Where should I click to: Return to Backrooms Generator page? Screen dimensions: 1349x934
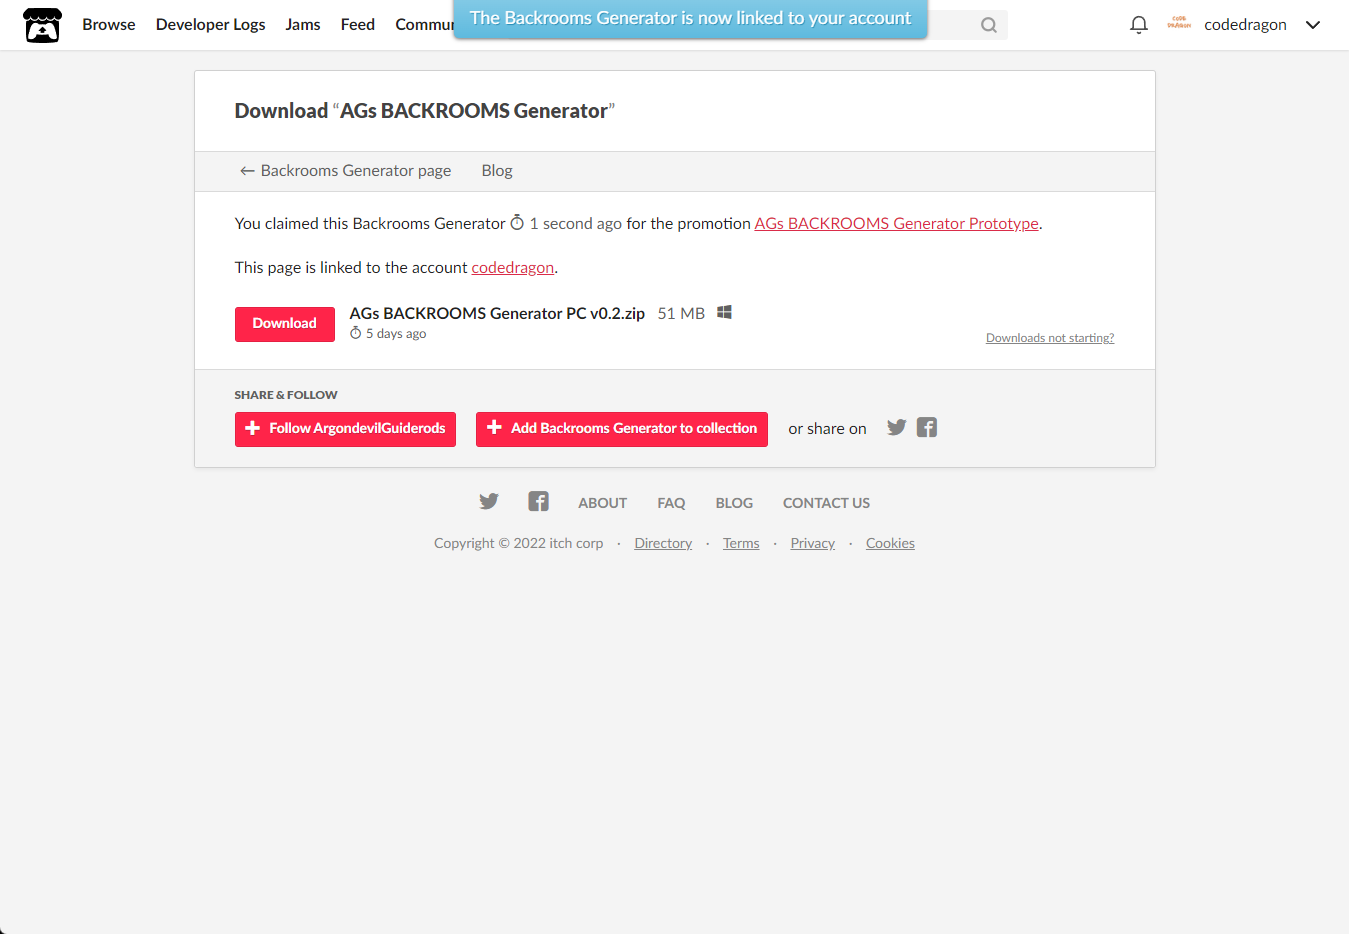pos(345,171)
